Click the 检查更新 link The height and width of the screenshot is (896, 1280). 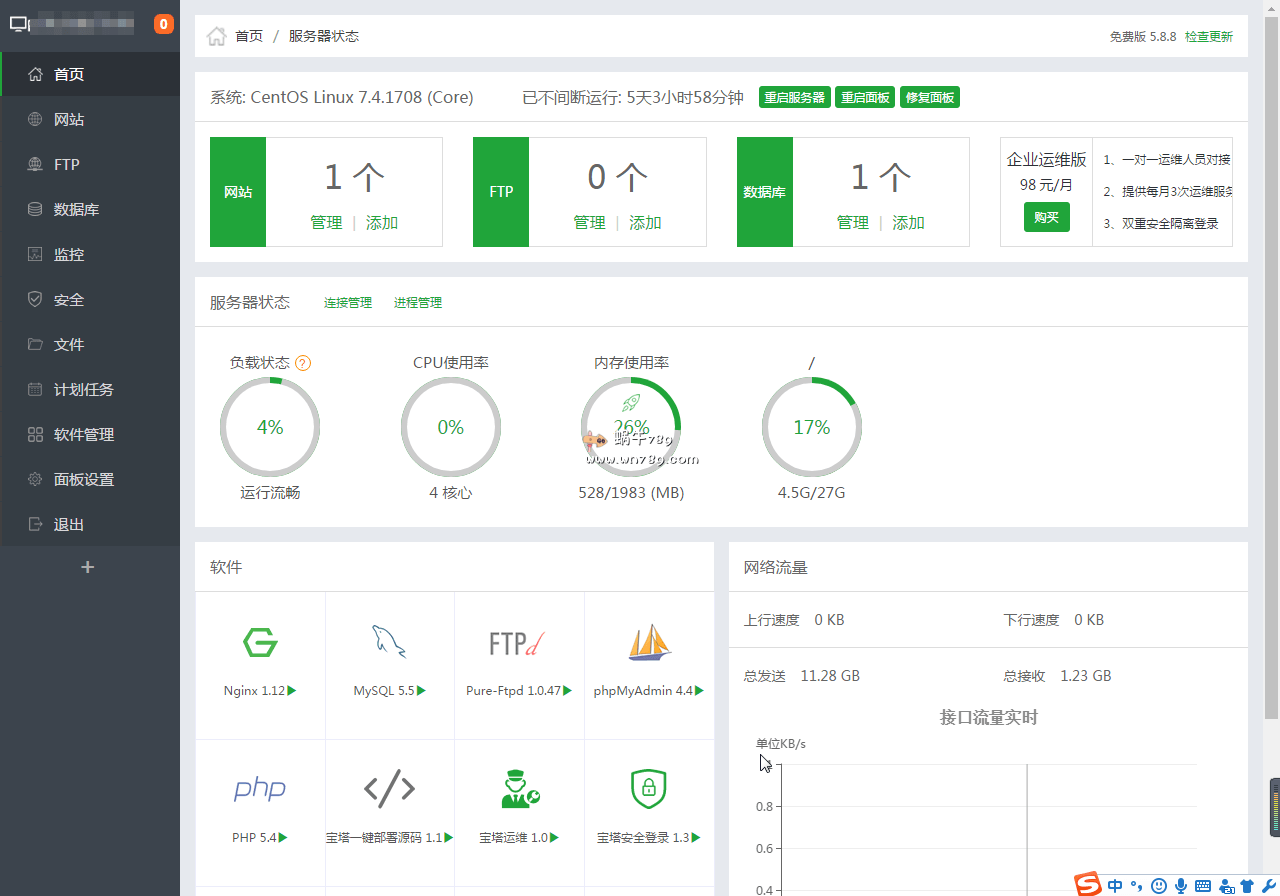(x=1209, y=37)
